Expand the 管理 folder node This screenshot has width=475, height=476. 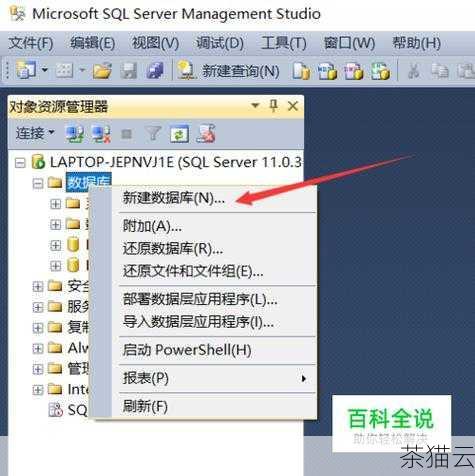pyautogui.click(x=38, y=369)
